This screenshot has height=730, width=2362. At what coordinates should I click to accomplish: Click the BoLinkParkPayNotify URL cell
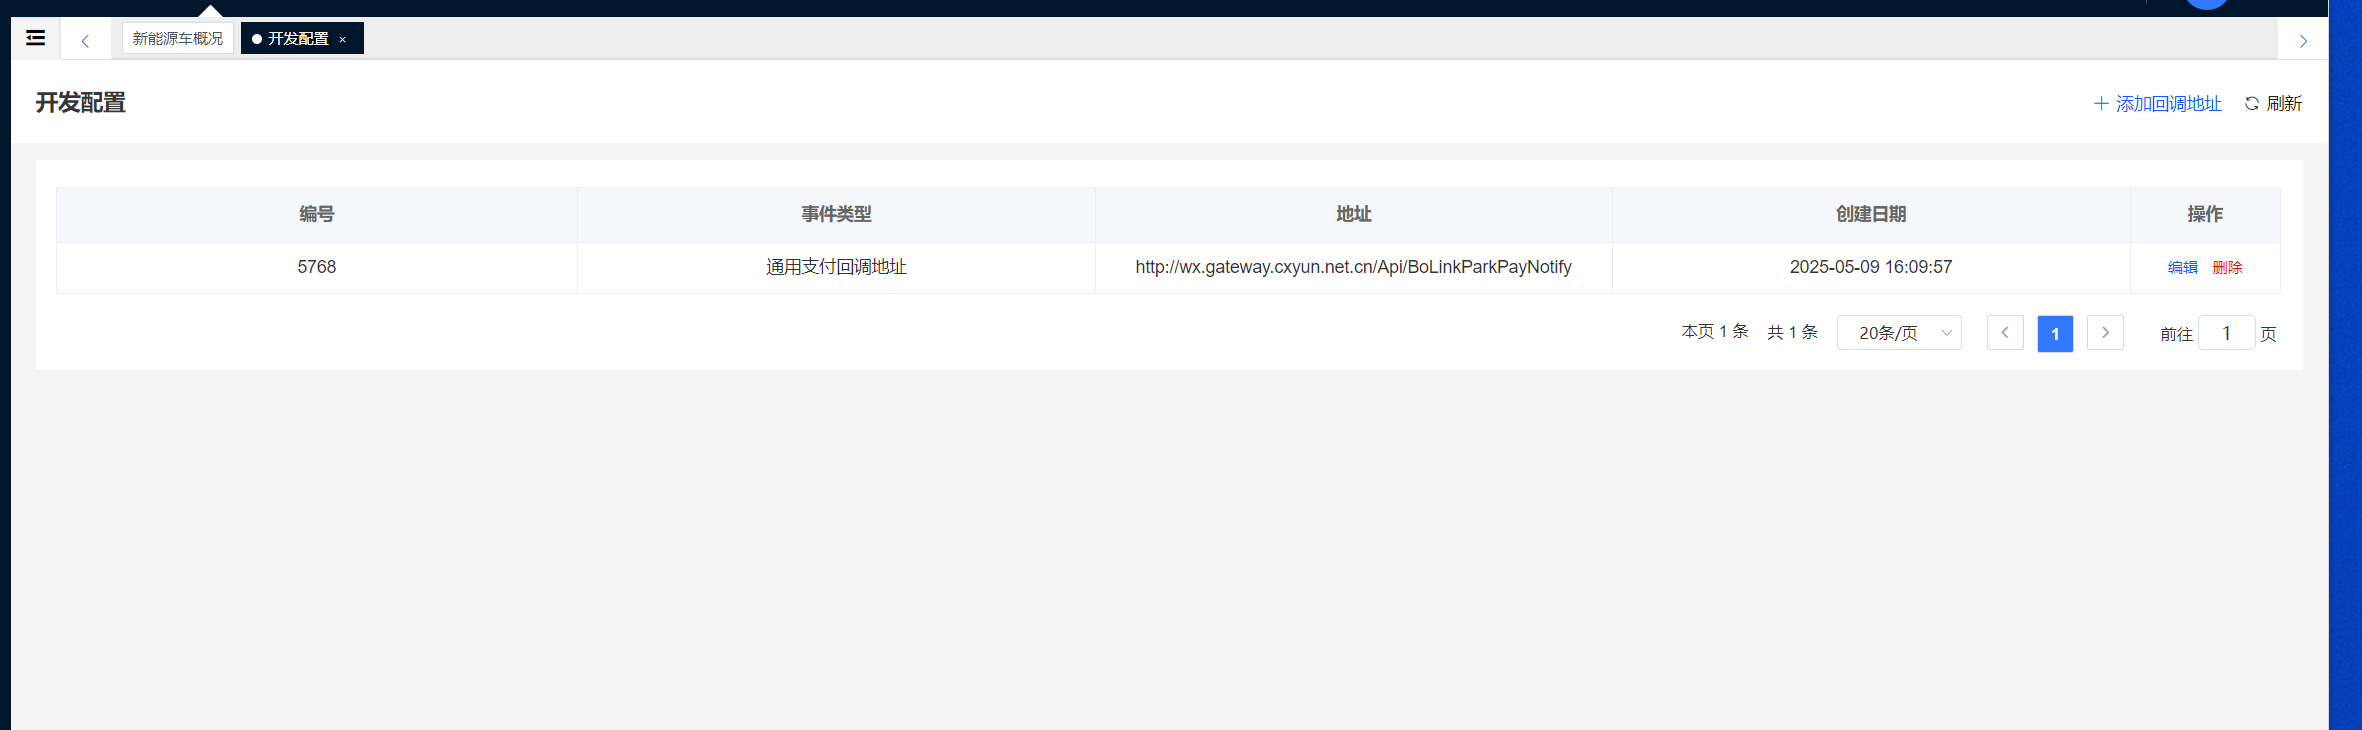(x=1354, y=268)
